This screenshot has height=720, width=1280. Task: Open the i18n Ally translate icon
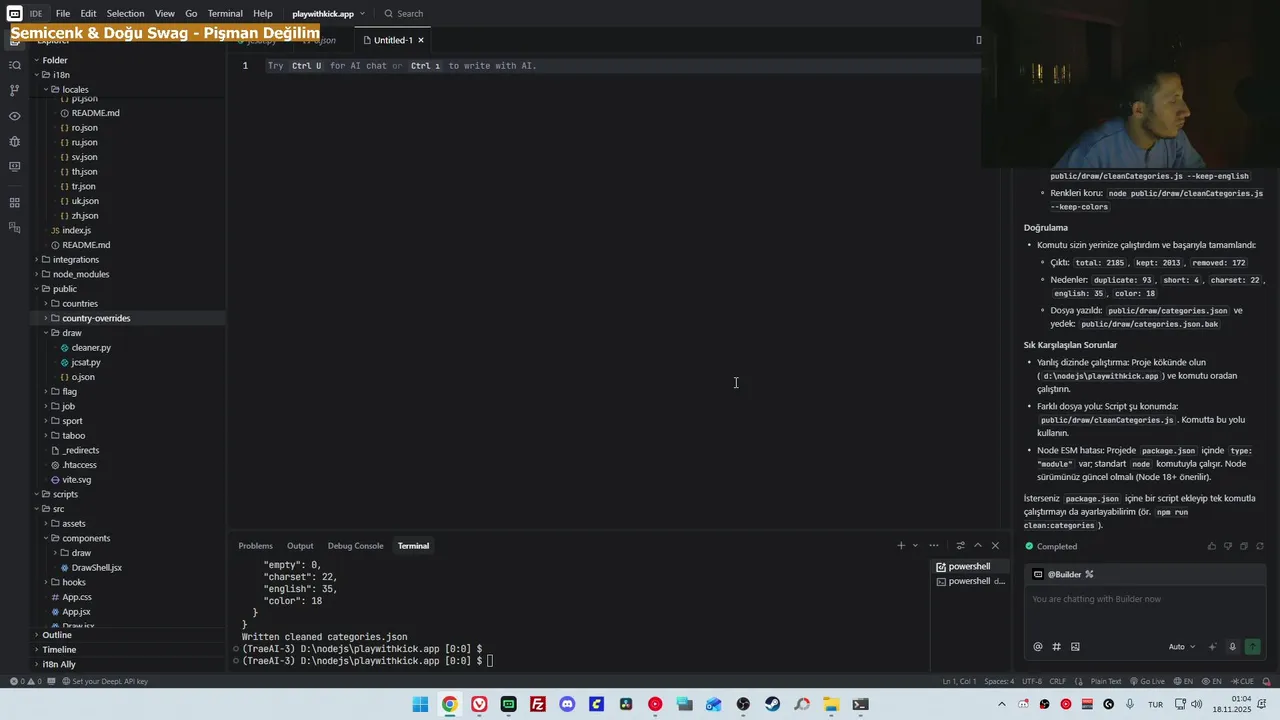tap(14, 228)
